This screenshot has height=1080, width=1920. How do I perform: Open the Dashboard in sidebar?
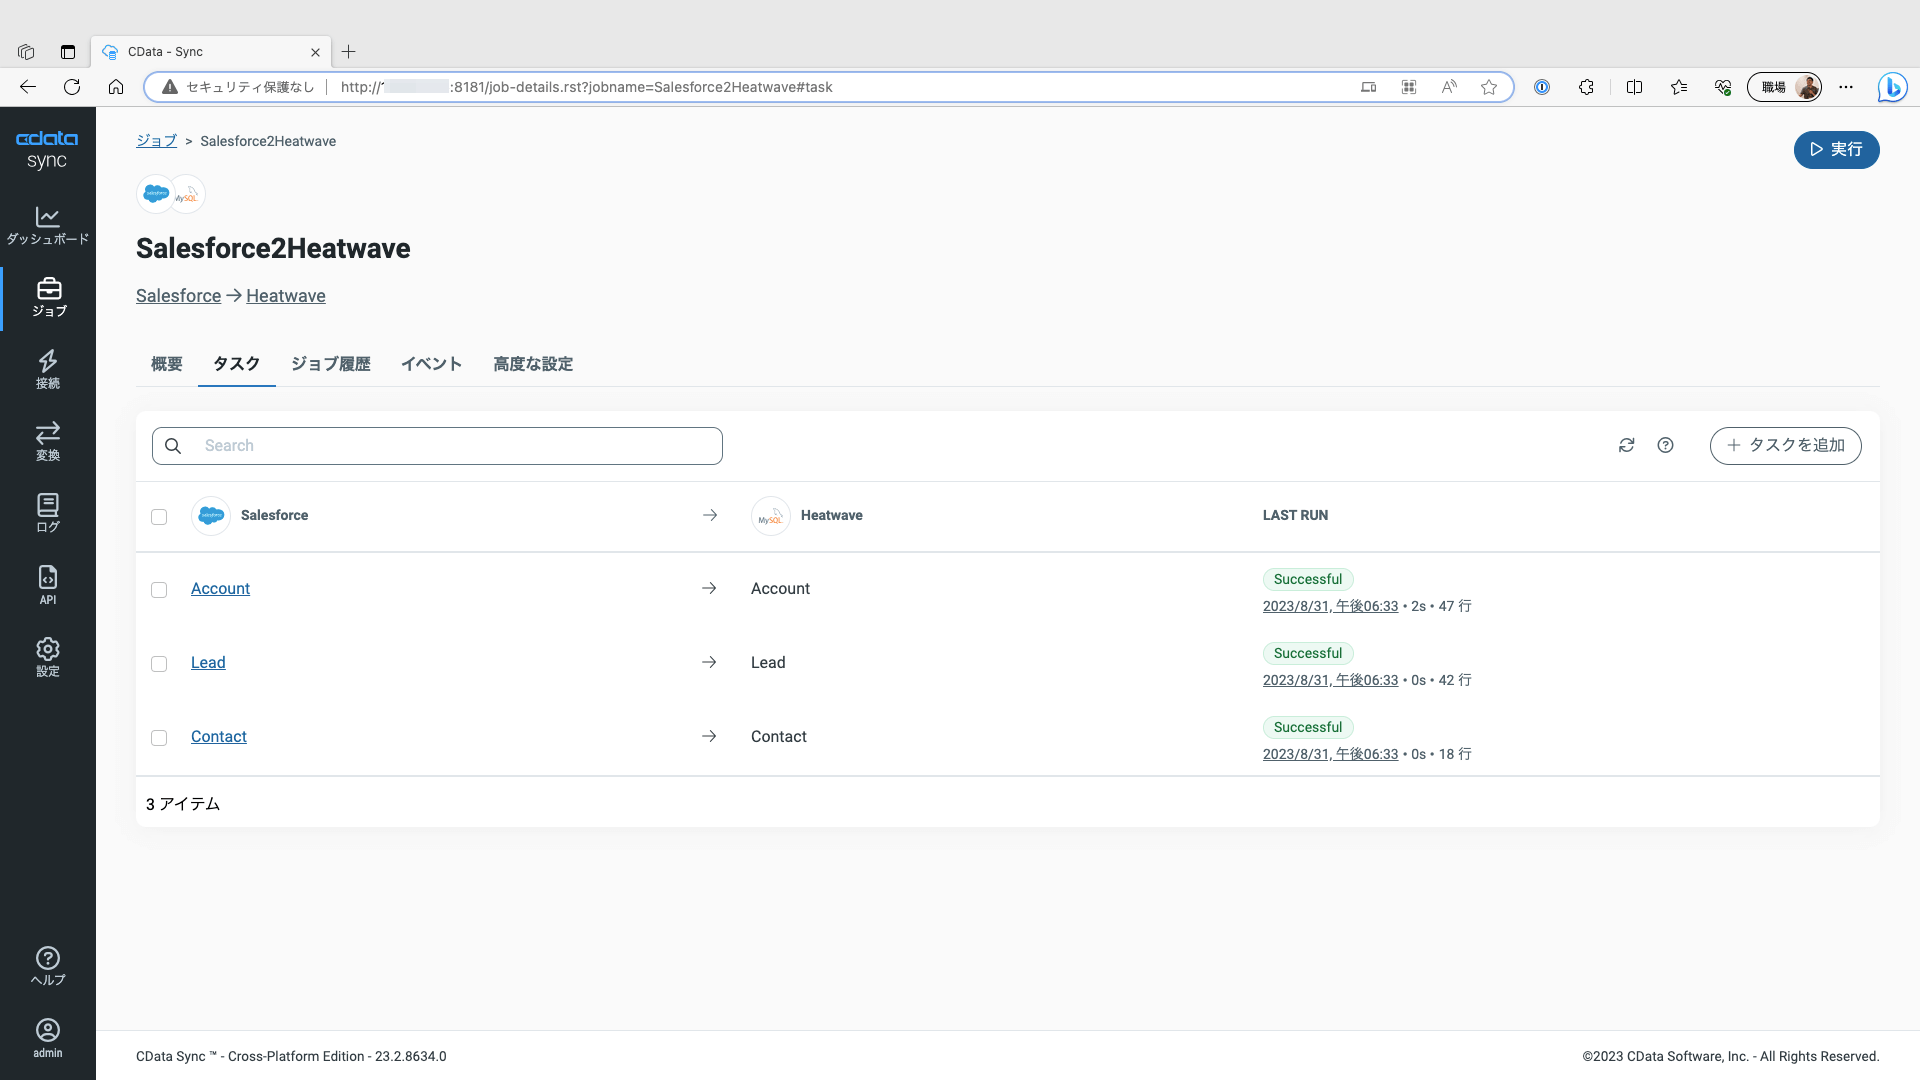[x=47, y=225]
